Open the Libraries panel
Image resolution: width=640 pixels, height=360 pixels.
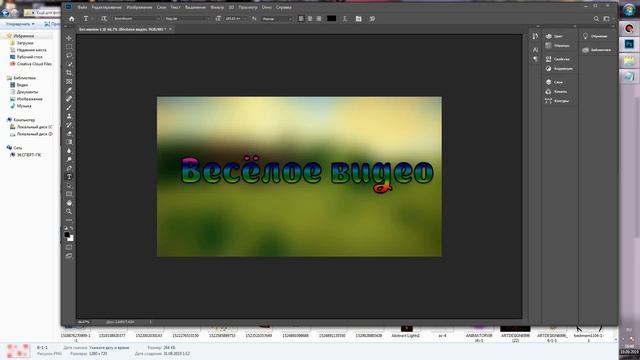point(596,50)
